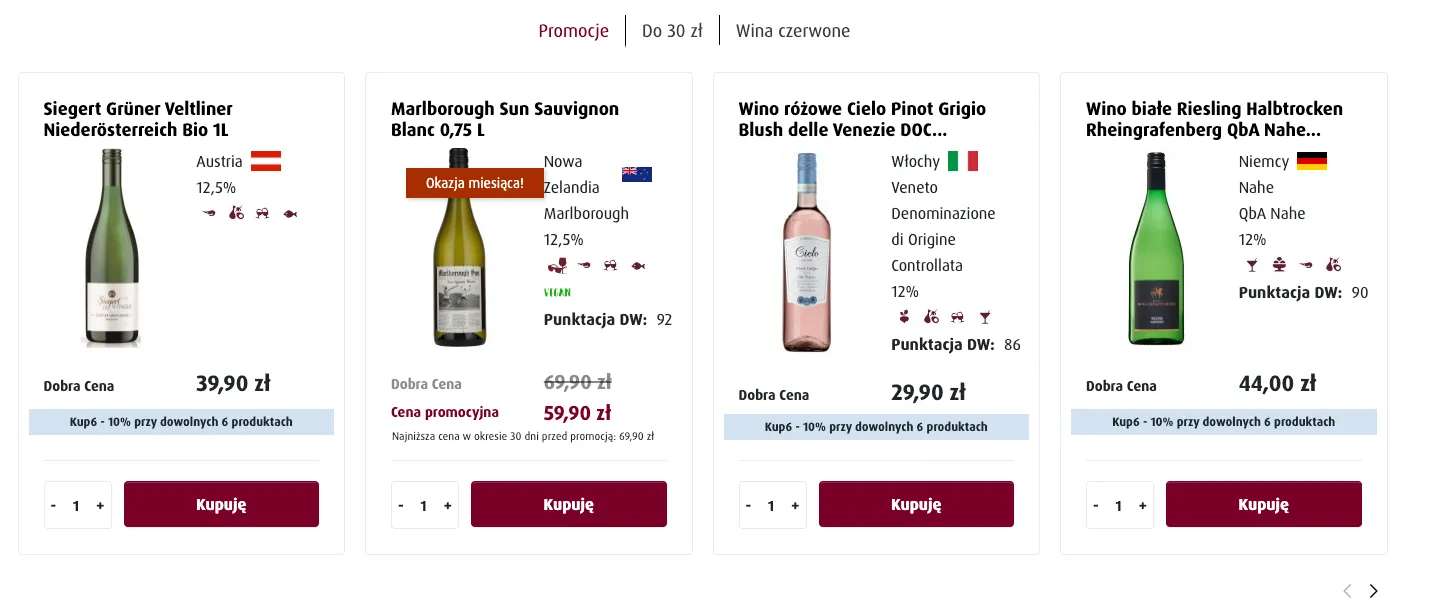Screen dimensions: 1430x614
Task: Increase quantity for Riesling Halbtrocken wine
Action: (x=1142, y=506)
